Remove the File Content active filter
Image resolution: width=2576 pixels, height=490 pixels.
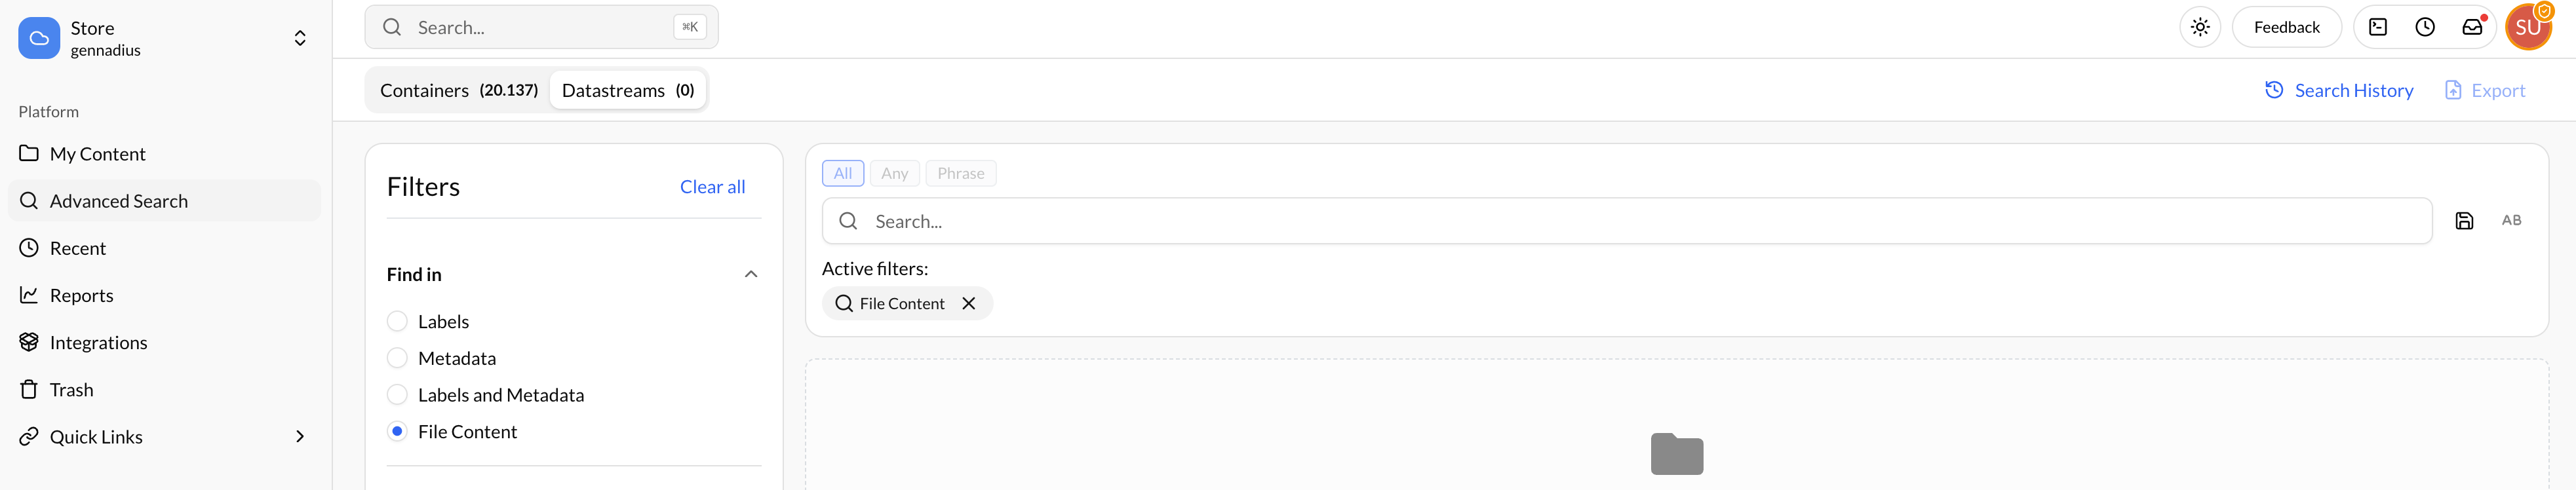pyautogui.click(x=968, y=303)
